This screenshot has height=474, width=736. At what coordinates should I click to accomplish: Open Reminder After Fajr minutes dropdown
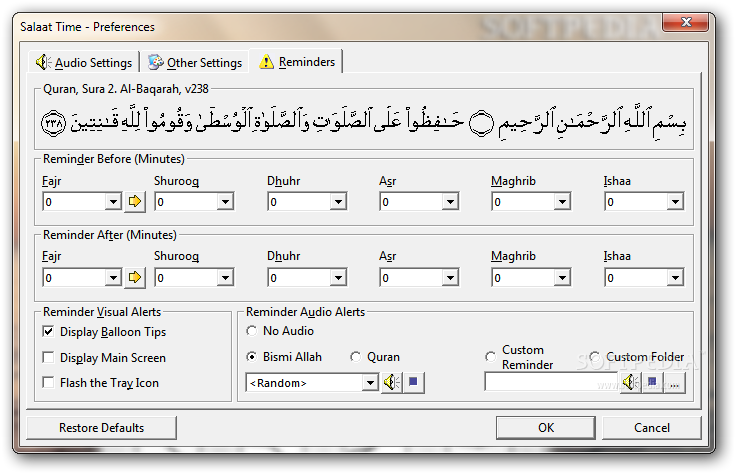(x=113, y=277)
